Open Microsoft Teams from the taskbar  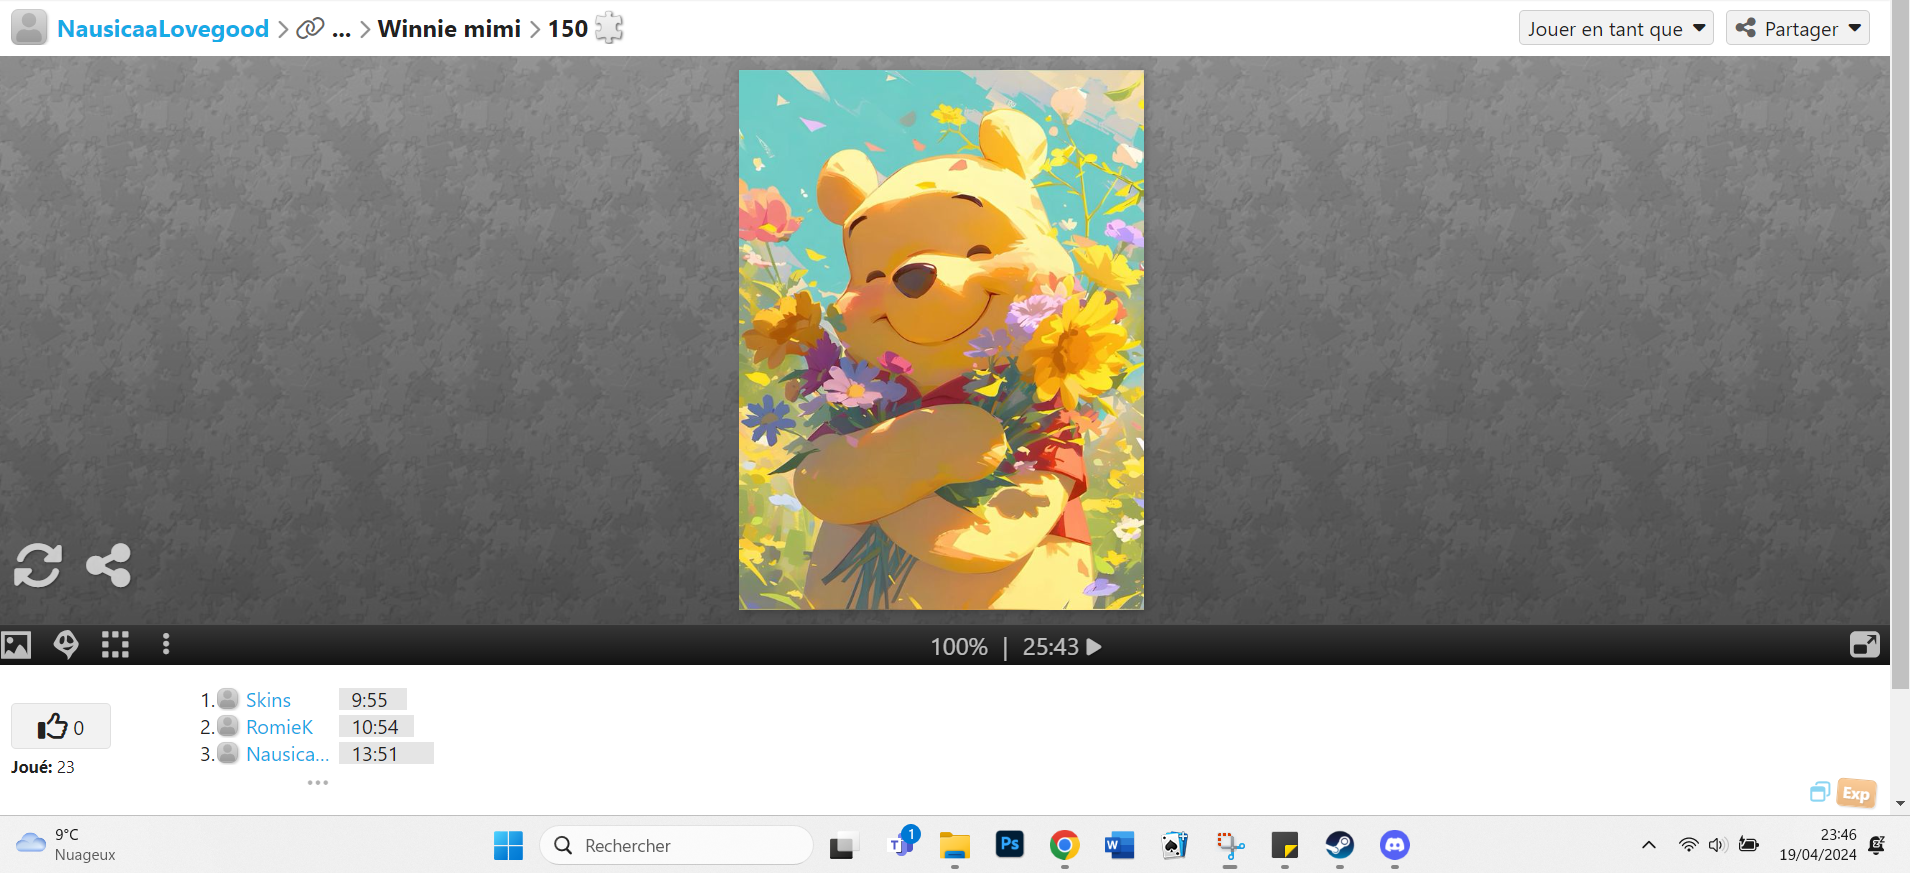[x=901, y=845]
